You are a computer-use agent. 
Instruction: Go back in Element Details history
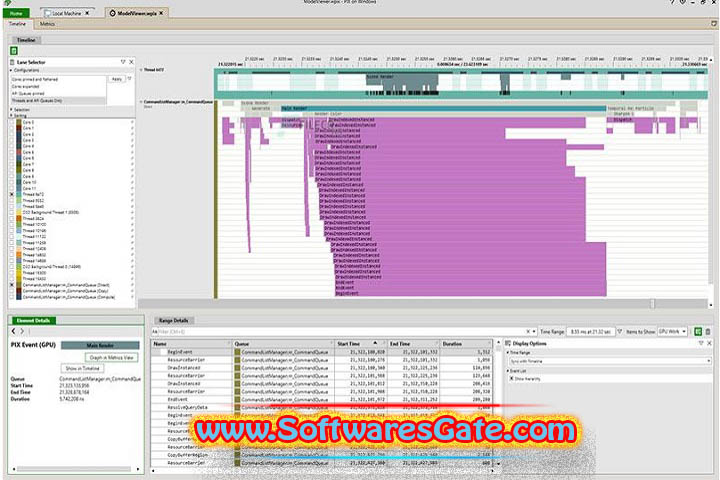pos(13,331)
